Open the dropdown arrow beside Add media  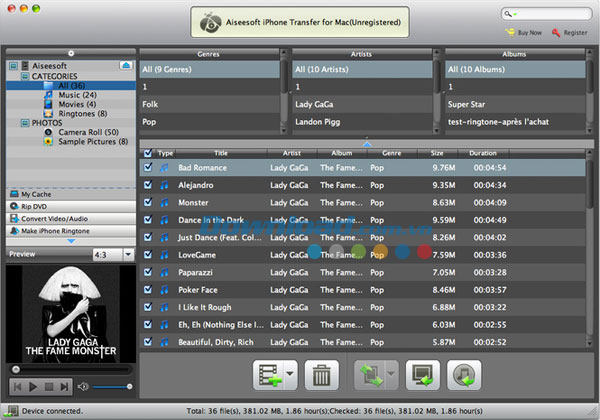coord(289,374)
